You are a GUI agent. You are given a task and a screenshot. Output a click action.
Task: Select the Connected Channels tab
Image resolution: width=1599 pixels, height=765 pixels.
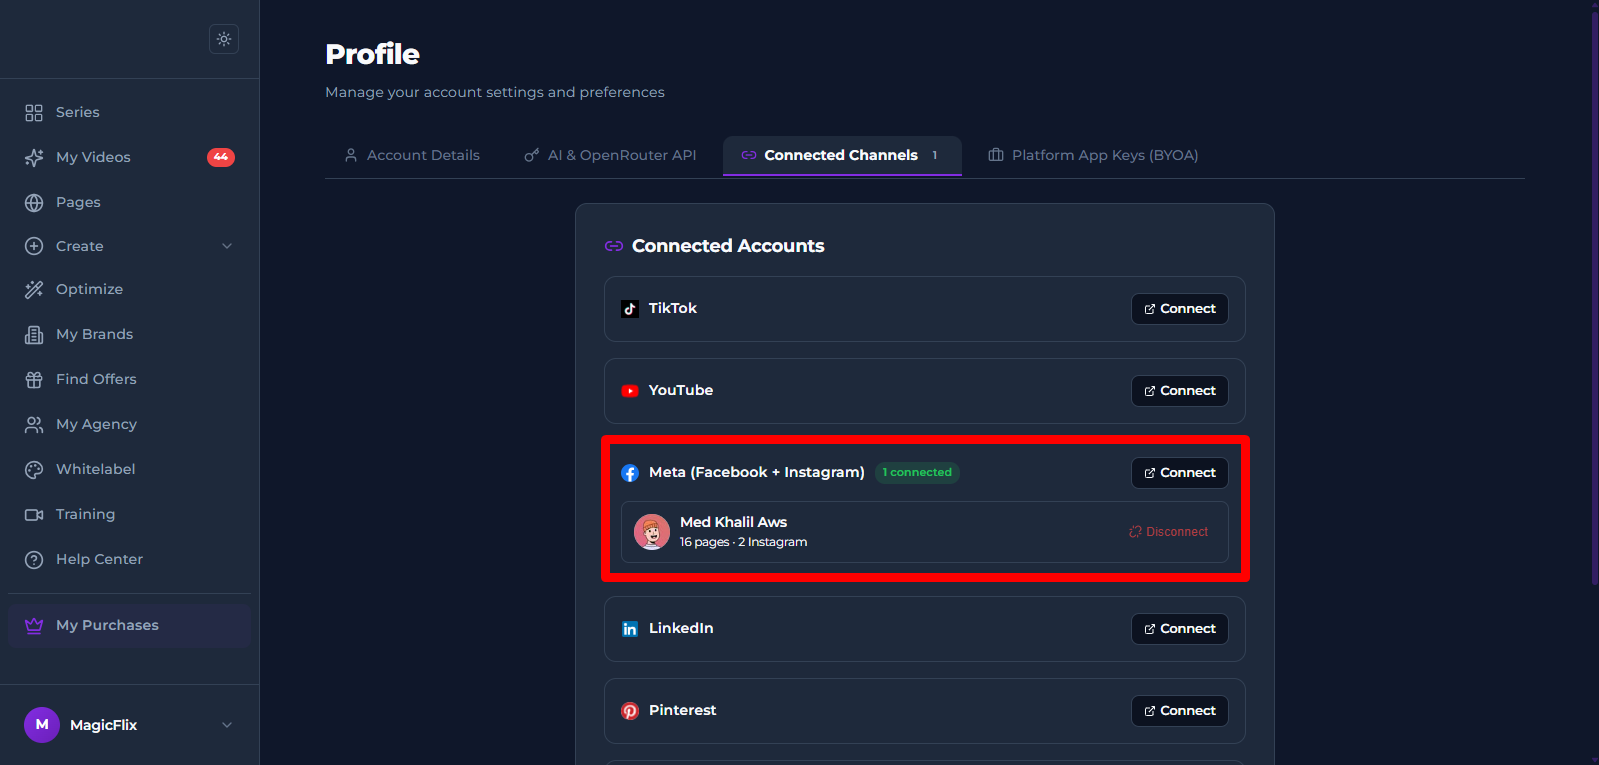tap(842, 156)
